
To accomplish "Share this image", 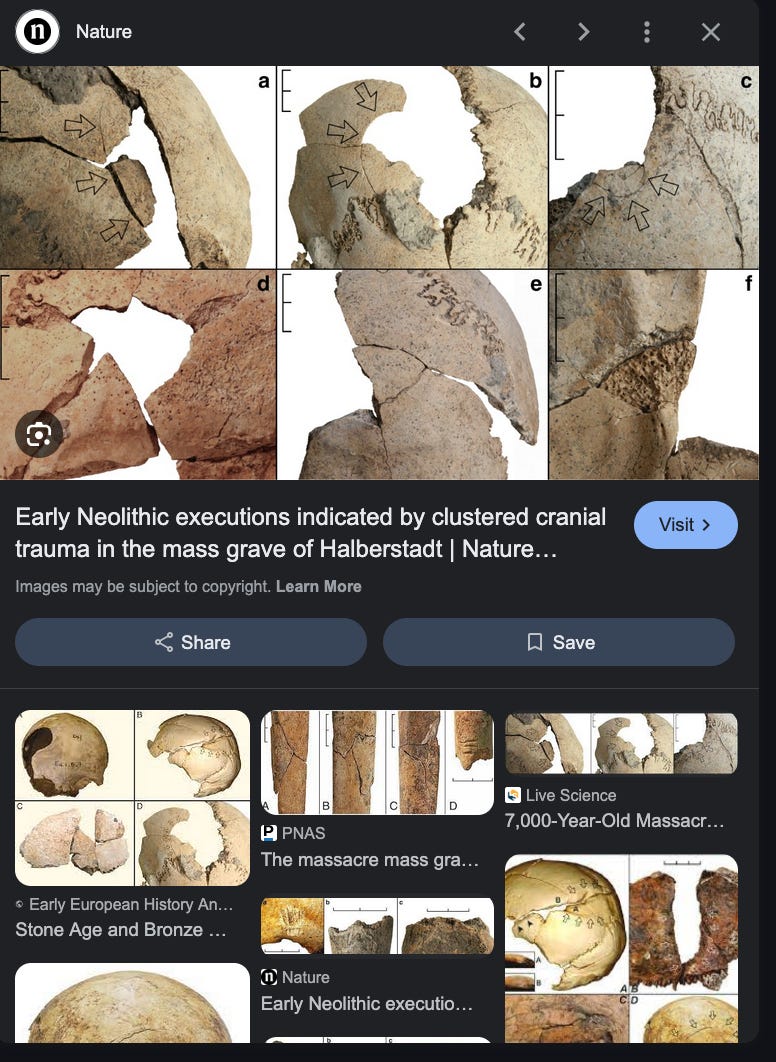I will 191,642.
